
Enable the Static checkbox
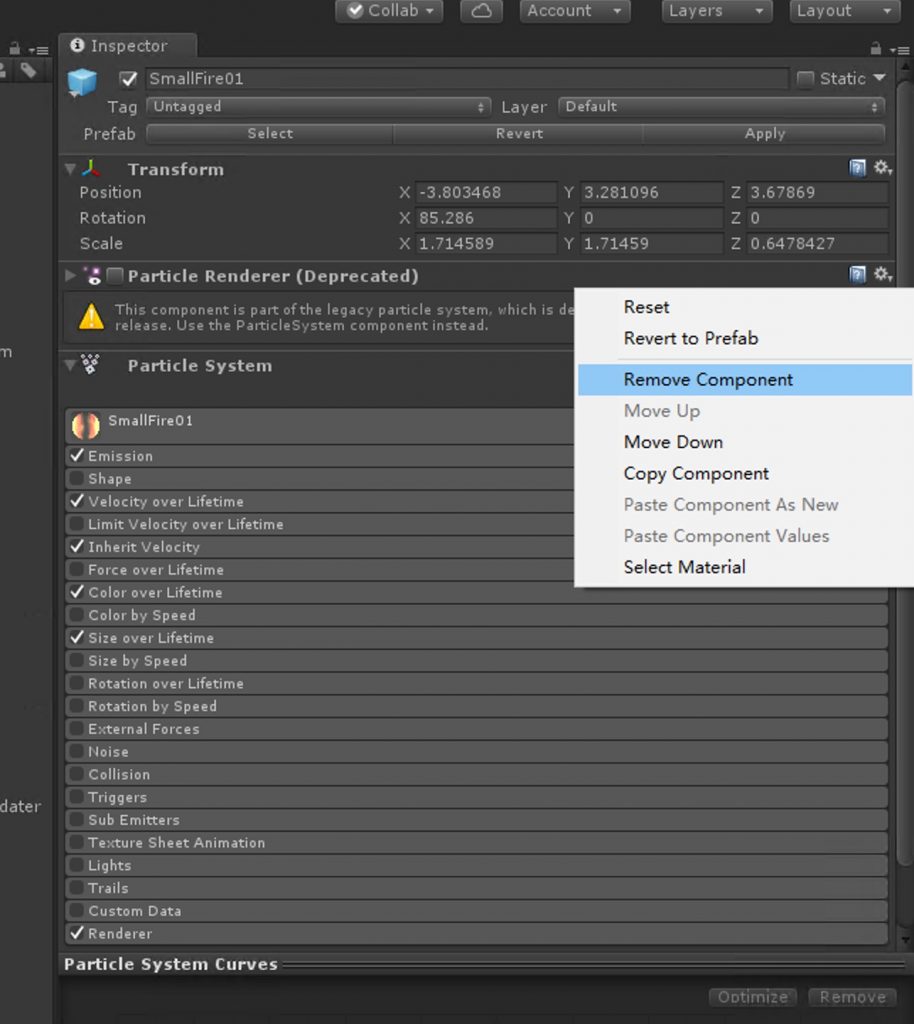(805, 79)
